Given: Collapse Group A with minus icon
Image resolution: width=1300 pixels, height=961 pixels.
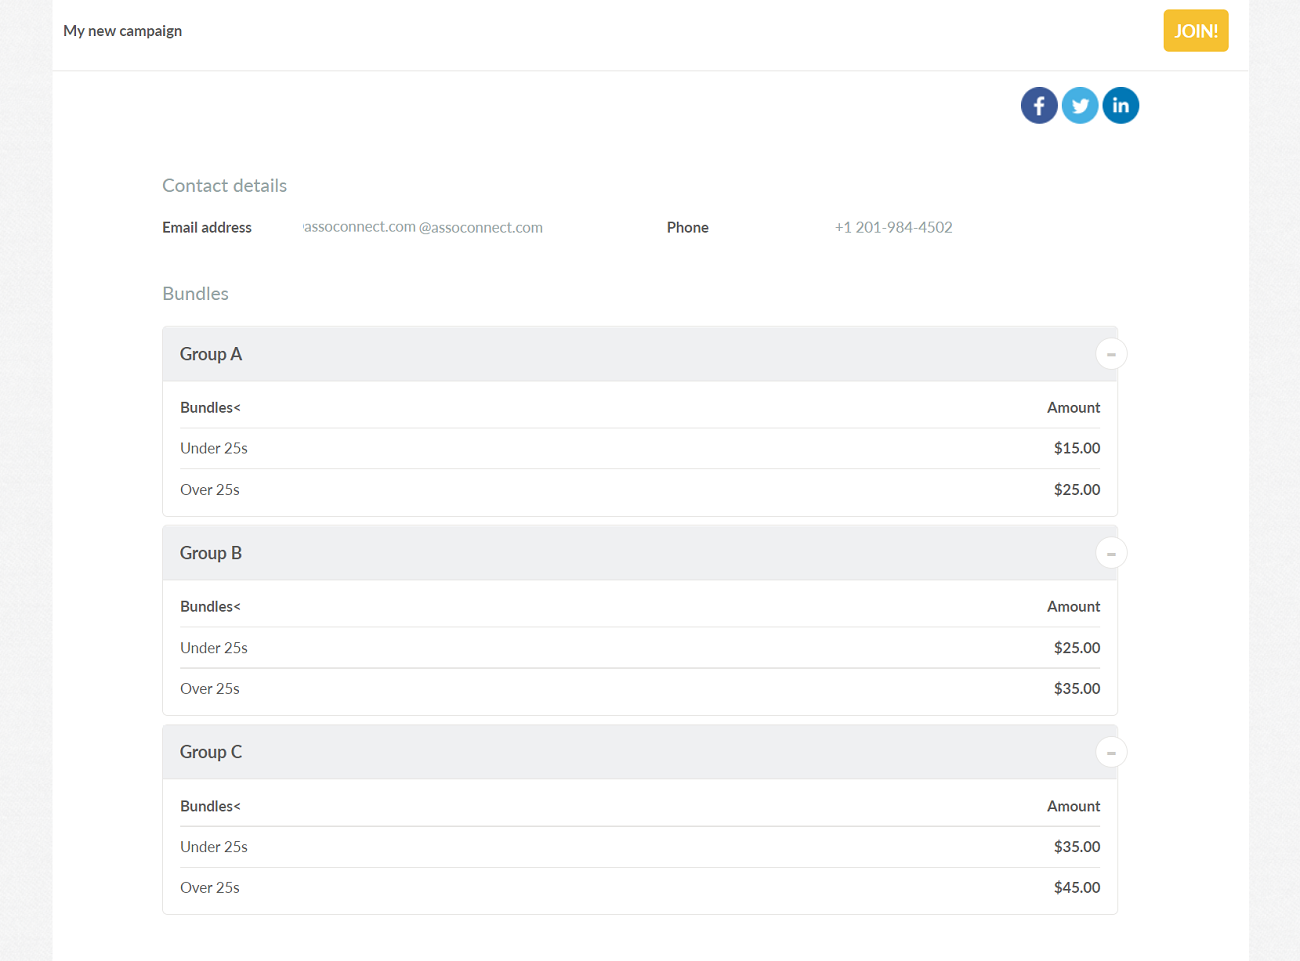Looking at the screenshot, I should coord(1111,354).
